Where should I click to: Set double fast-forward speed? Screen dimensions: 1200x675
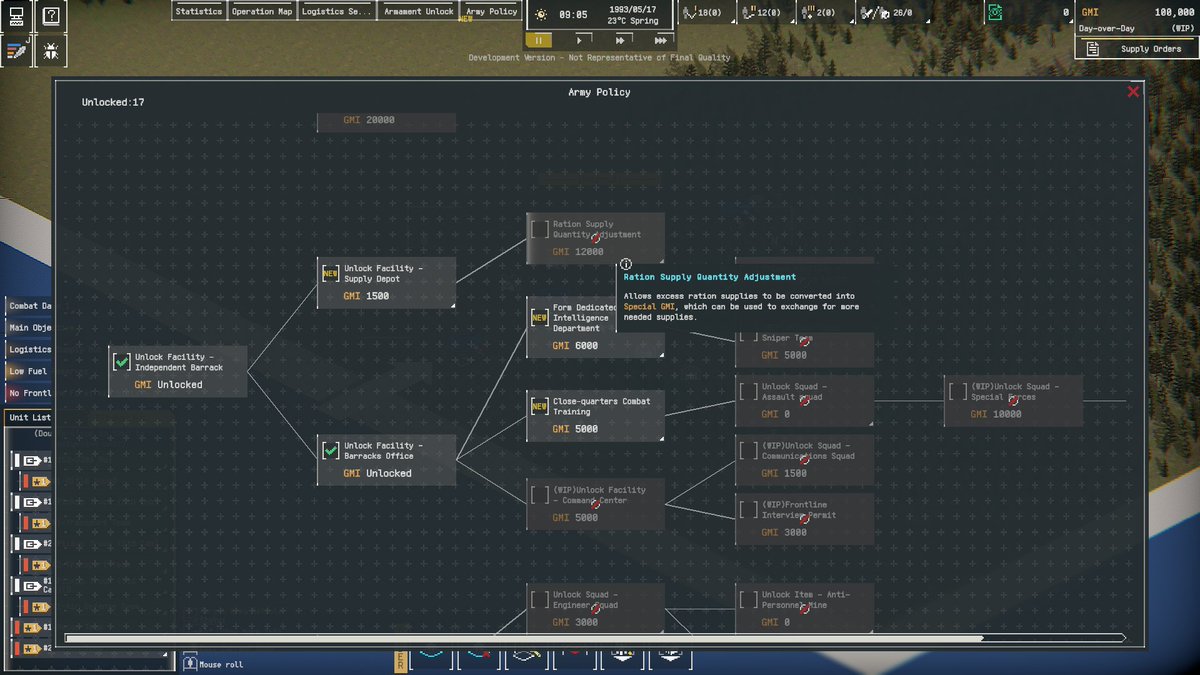click(x=620, y=41)
